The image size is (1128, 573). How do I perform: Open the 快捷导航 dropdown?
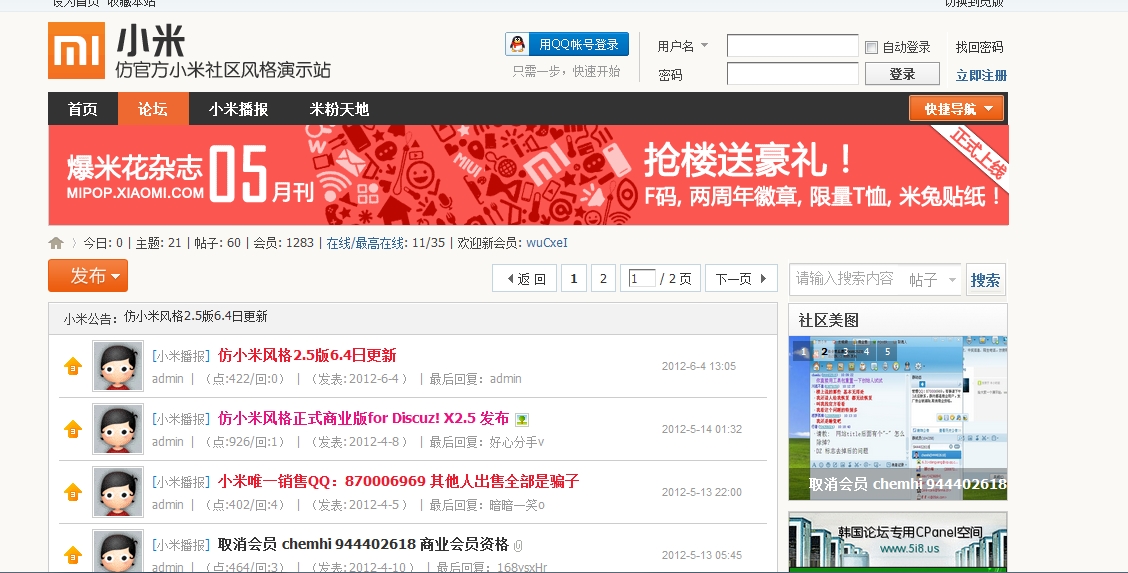956,109
